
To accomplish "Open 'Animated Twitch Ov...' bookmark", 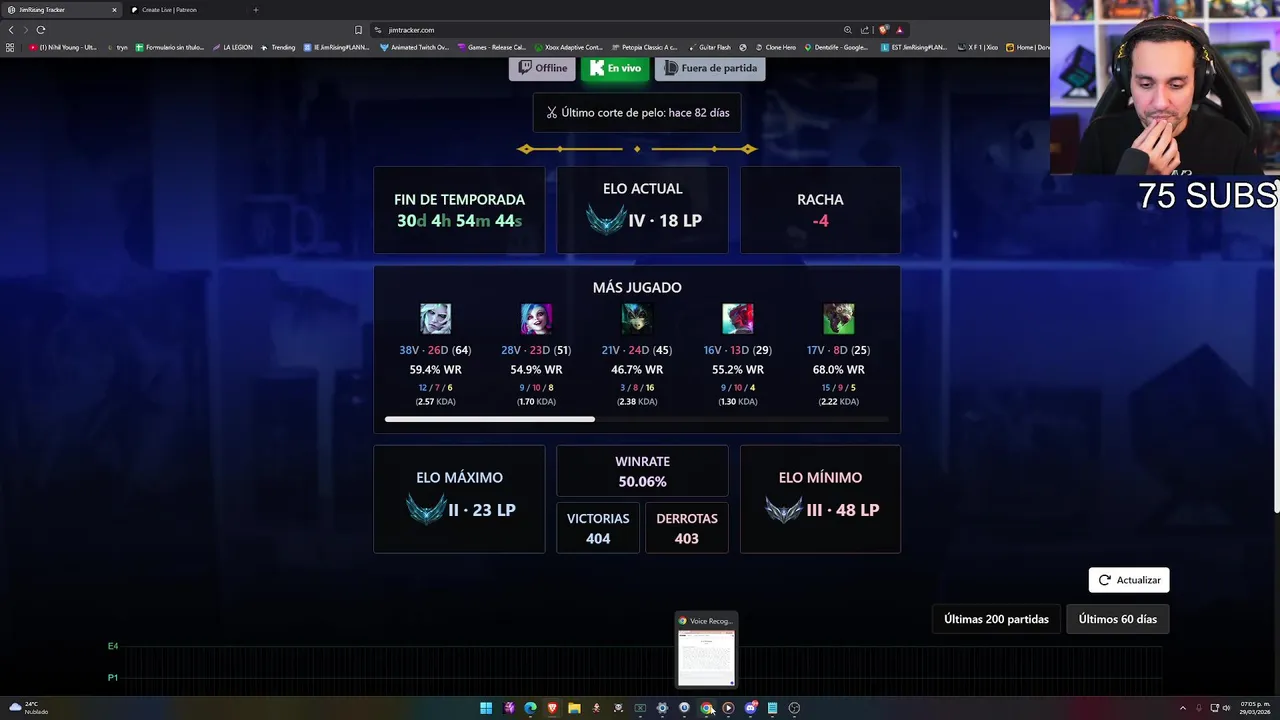I will [x=414, y=47].
